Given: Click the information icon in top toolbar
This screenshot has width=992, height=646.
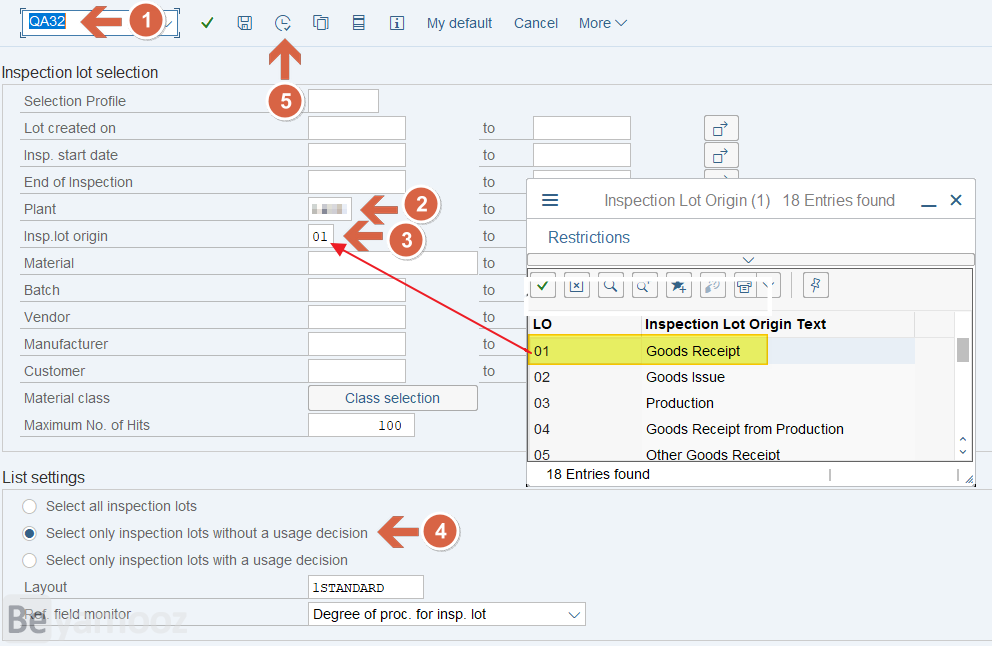Looking at the screenshot, I should point(397,23).
